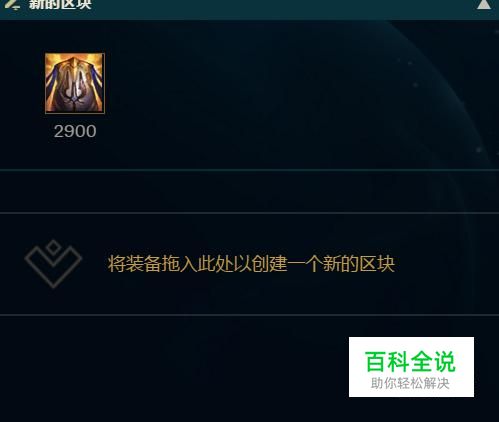499x422 pixels.
Task: Click the text 将装备拖入此处以创建一个新的区块
Action: (251, 264)
